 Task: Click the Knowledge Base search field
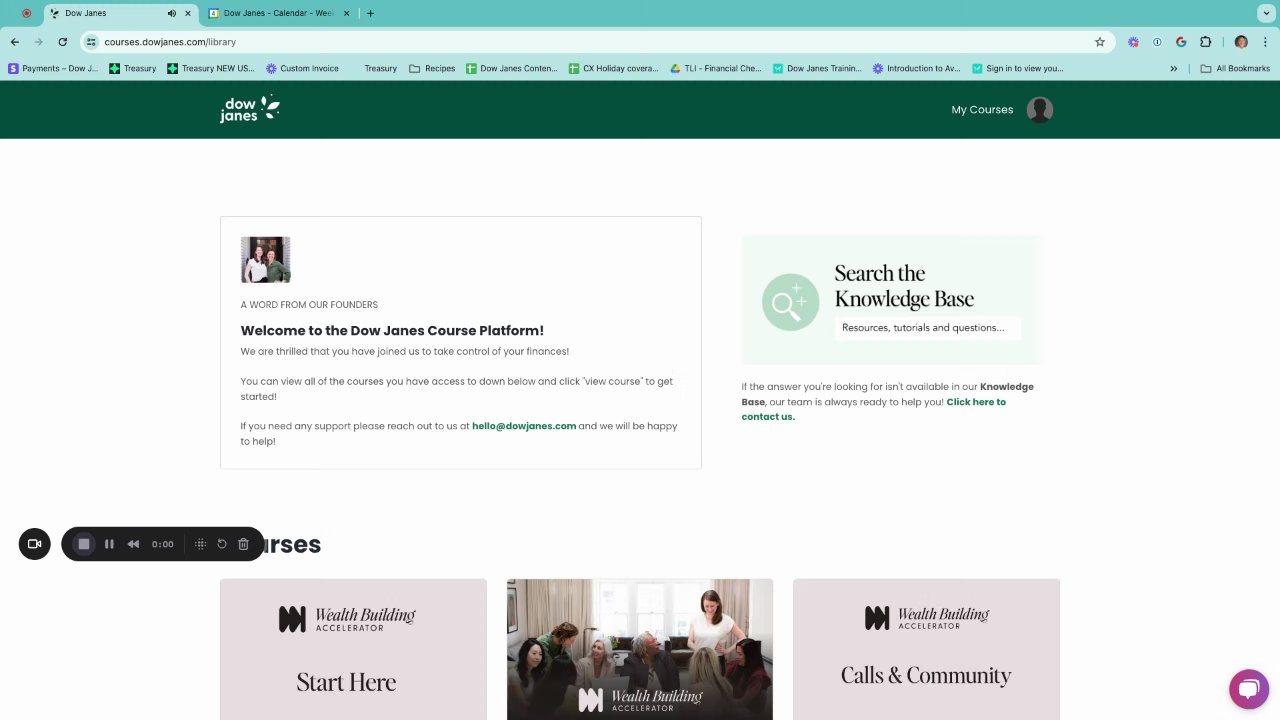(x=927, y=328)
